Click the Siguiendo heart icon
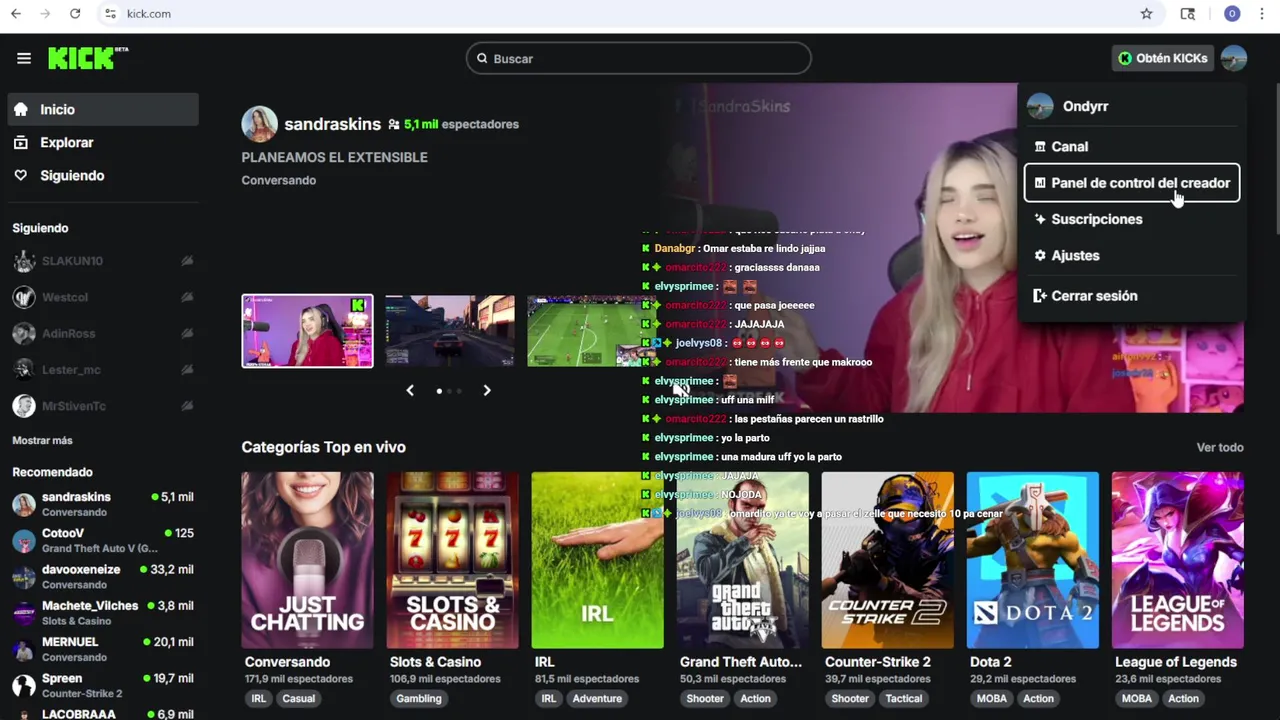The image size is (1280, 720). [x=20, y=176]
